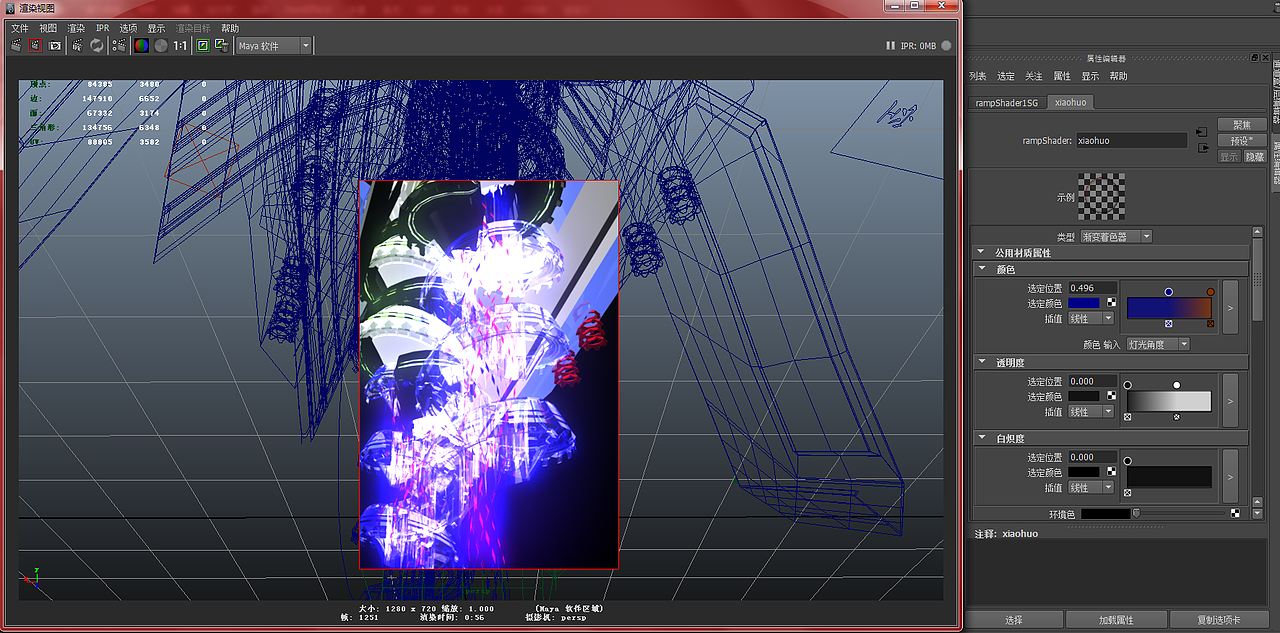Open the color 插值 线性 interpolation dropdown
Image resolution: width=1280 pixels, height=633 pixels.
click(1091, 319)
